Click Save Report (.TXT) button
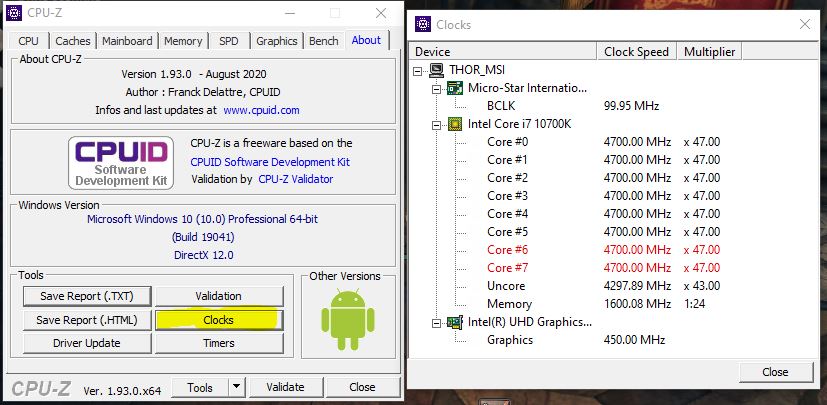 coord(87,296)
